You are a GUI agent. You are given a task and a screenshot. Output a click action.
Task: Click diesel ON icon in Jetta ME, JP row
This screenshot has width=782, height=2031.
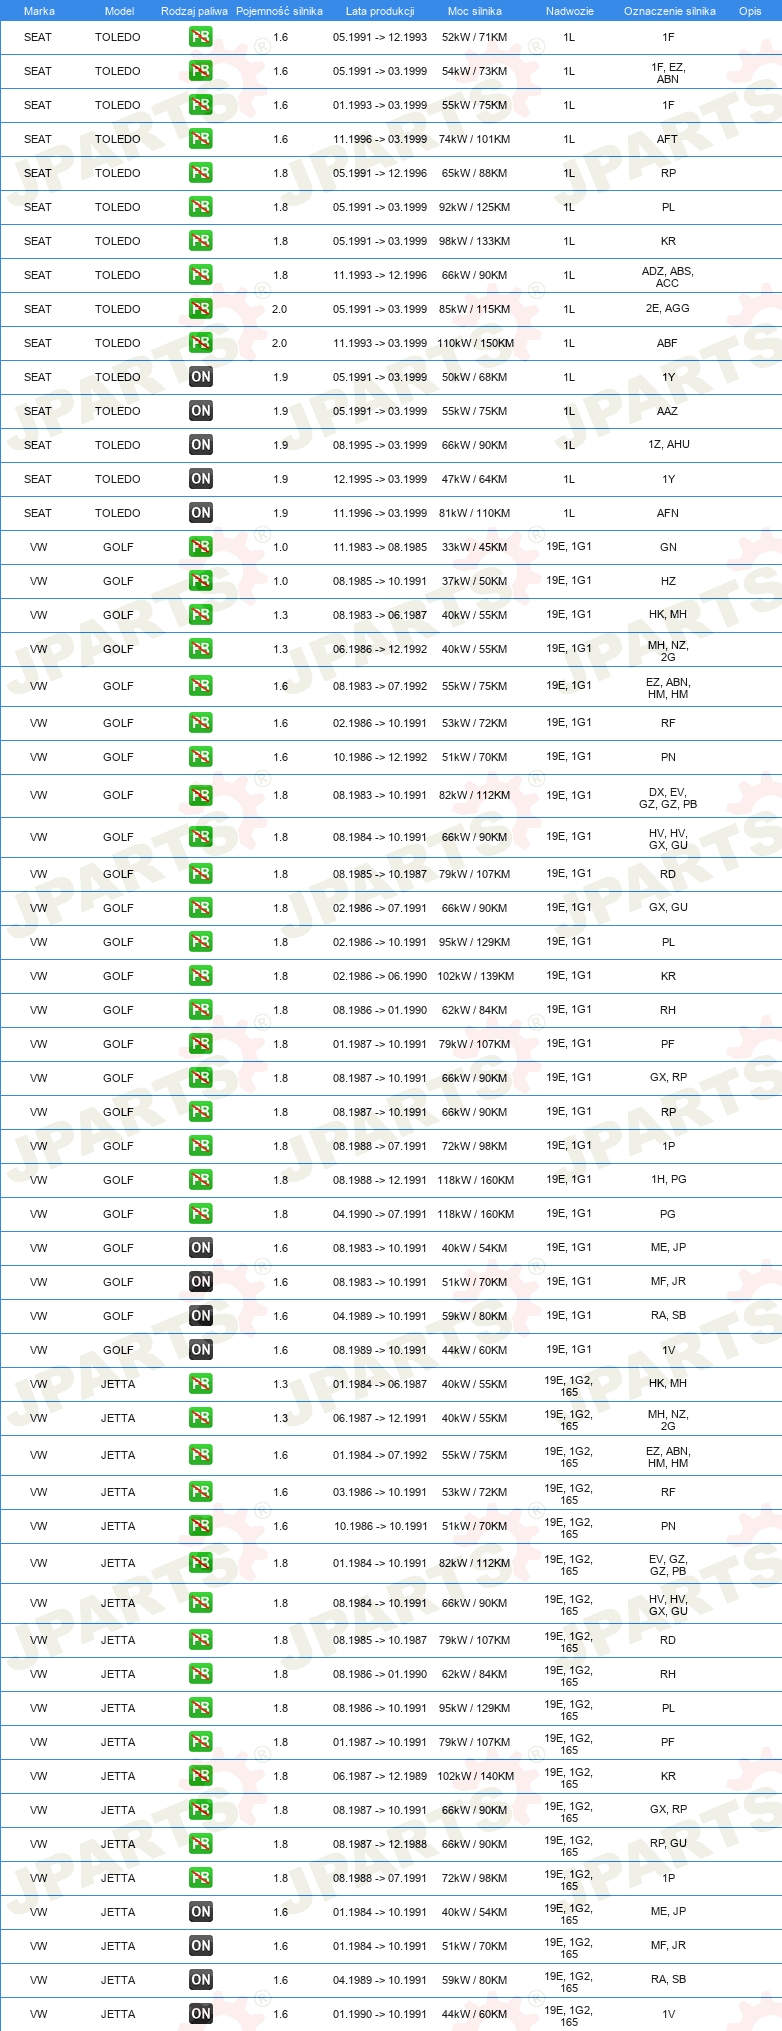200,1912
